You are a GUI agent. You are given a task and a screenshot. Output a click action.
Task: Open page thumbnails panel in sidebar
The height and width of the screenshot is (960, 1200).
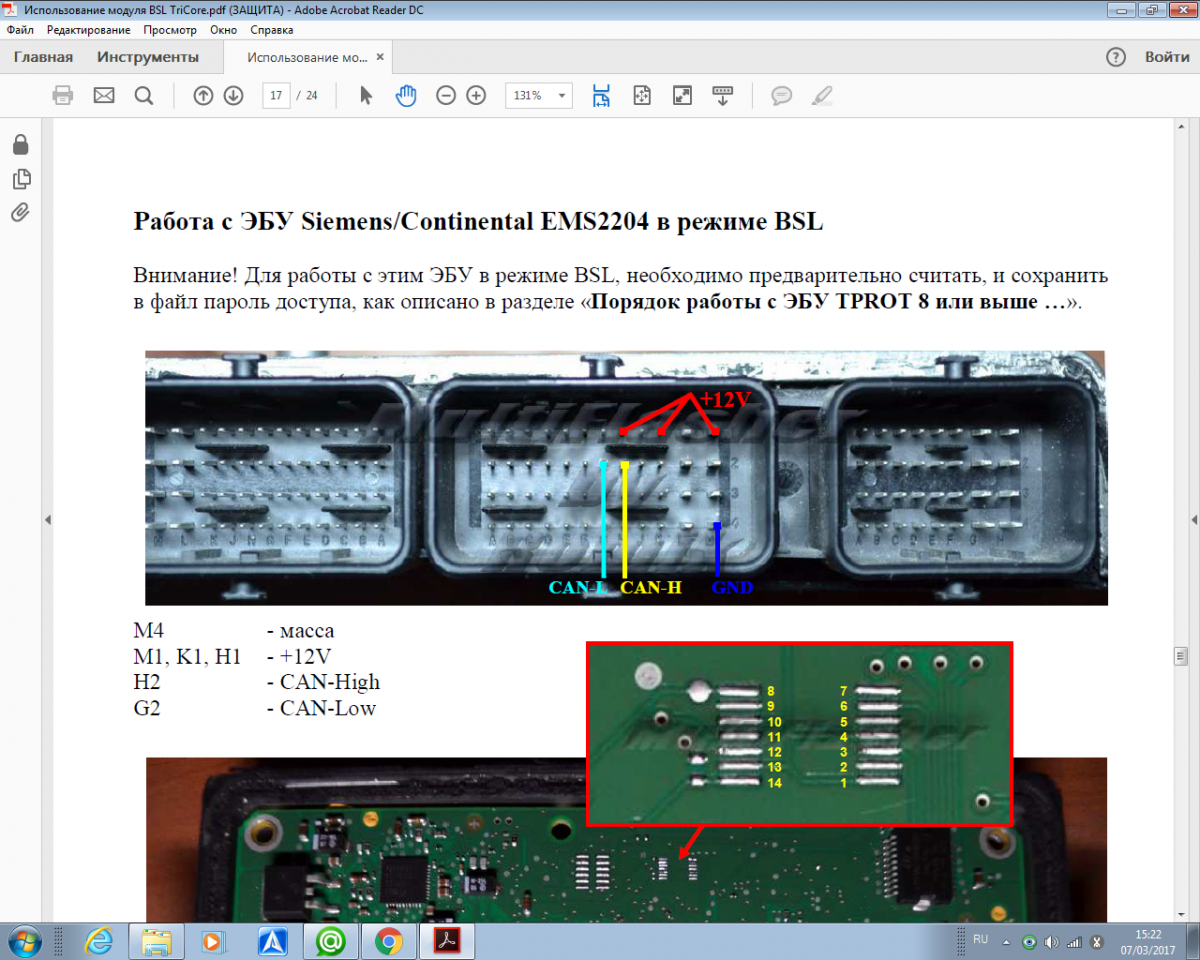coord(20,179)
